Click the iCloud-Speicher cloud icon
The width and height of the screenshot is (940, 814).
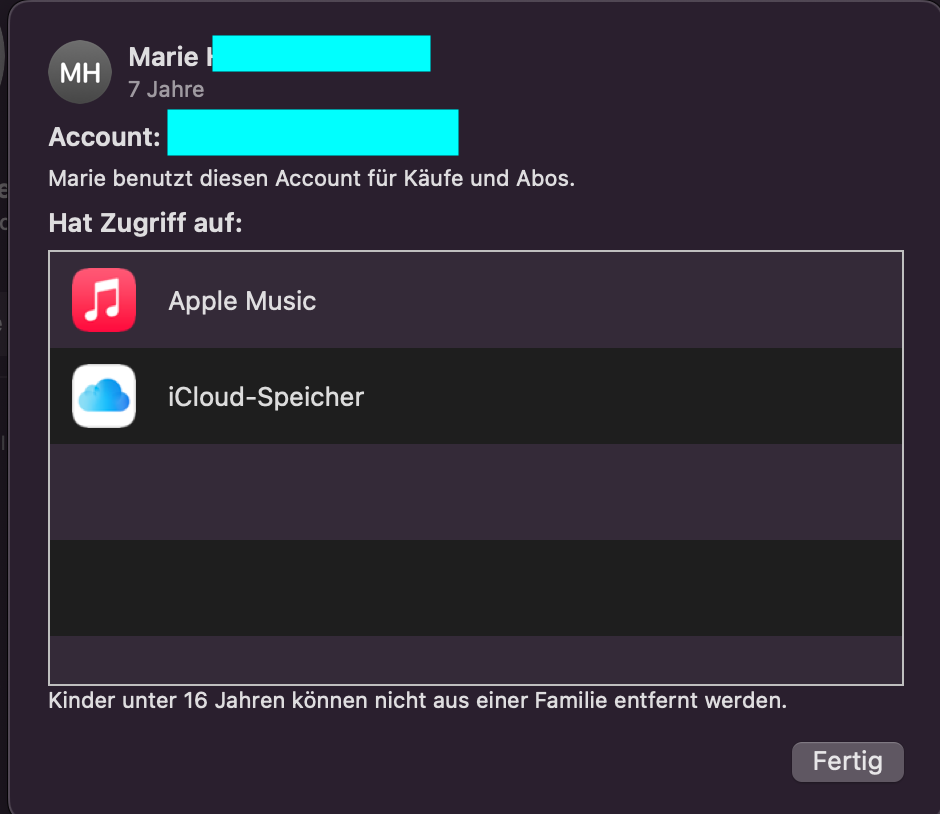click(104, 396)
